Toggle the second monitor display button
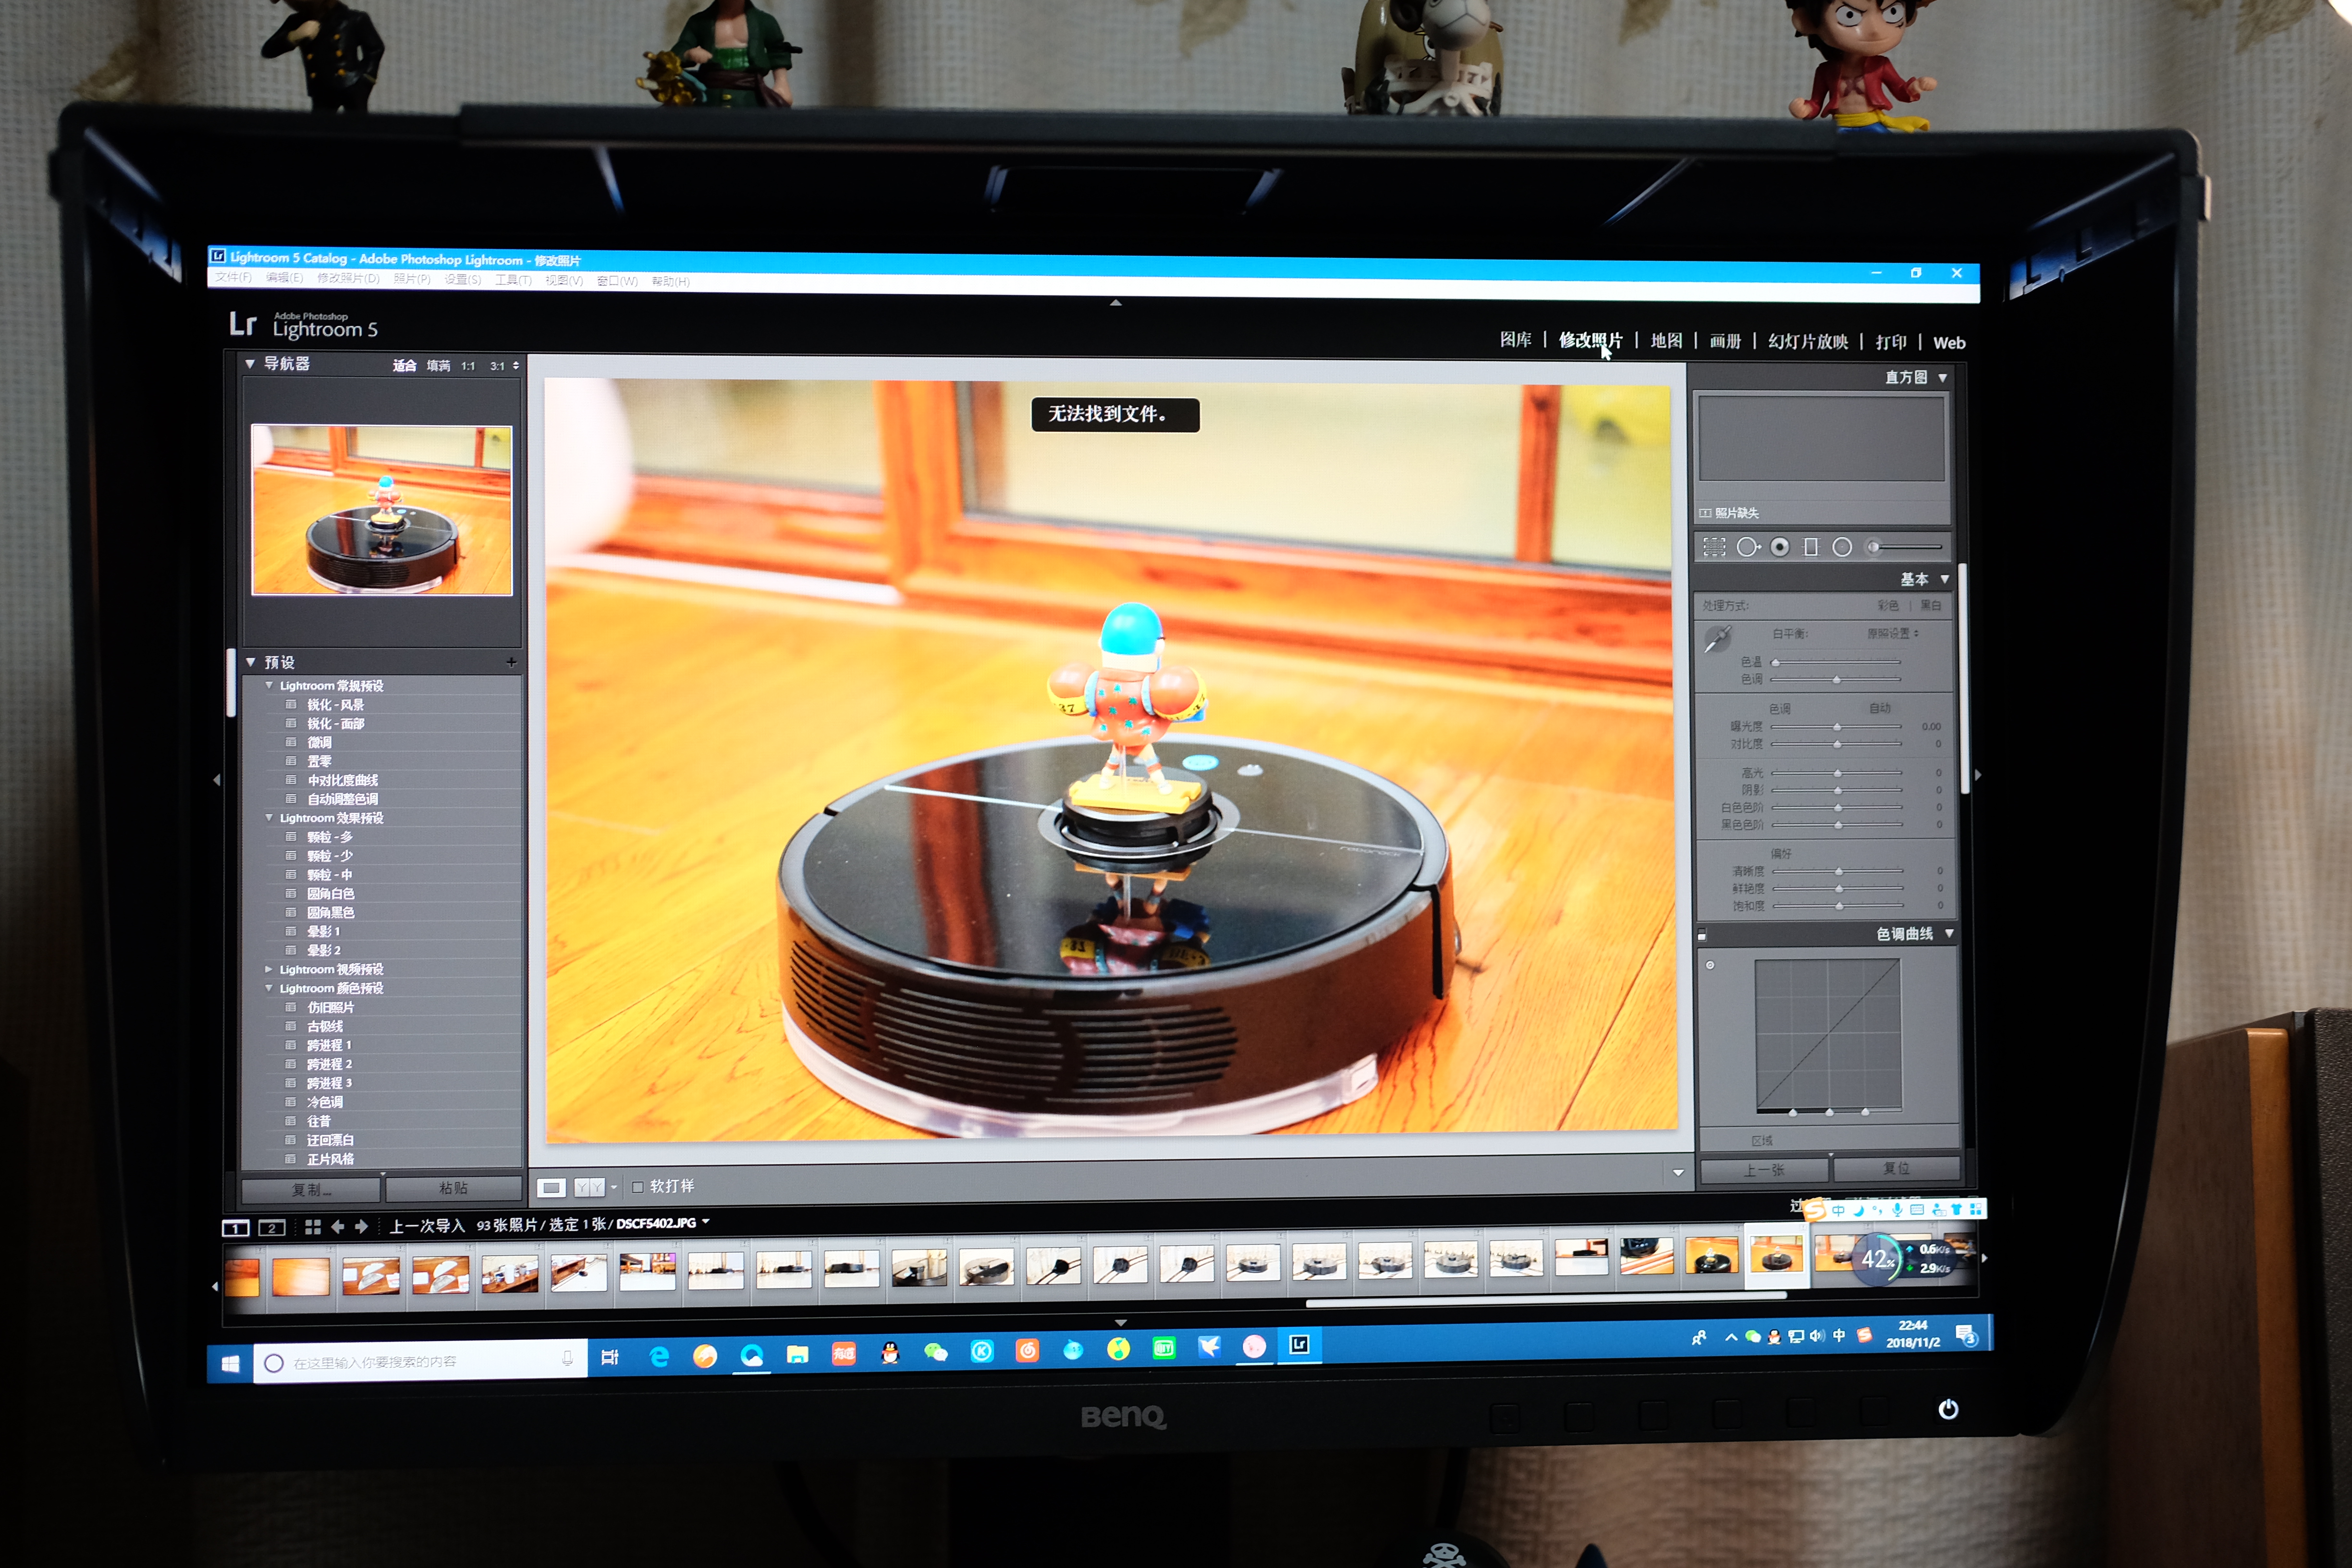Image resolution: width=2352 pixels, height=1568 pixels. (x=272, y=1228)
